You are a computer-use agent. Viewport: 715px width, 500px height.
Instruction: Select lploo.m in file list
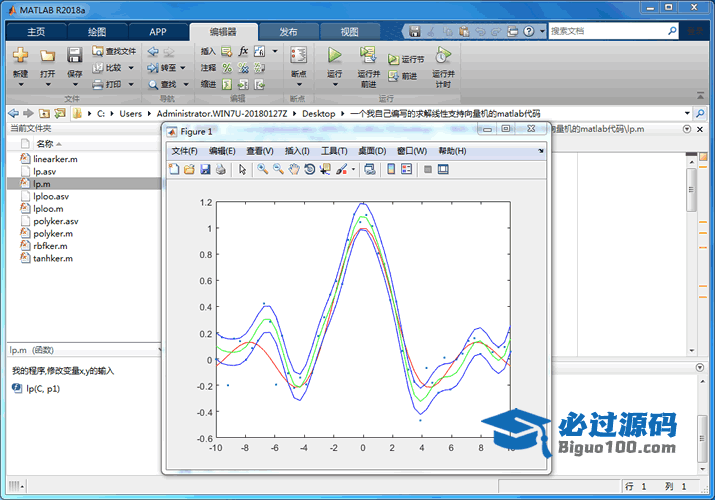48,209
